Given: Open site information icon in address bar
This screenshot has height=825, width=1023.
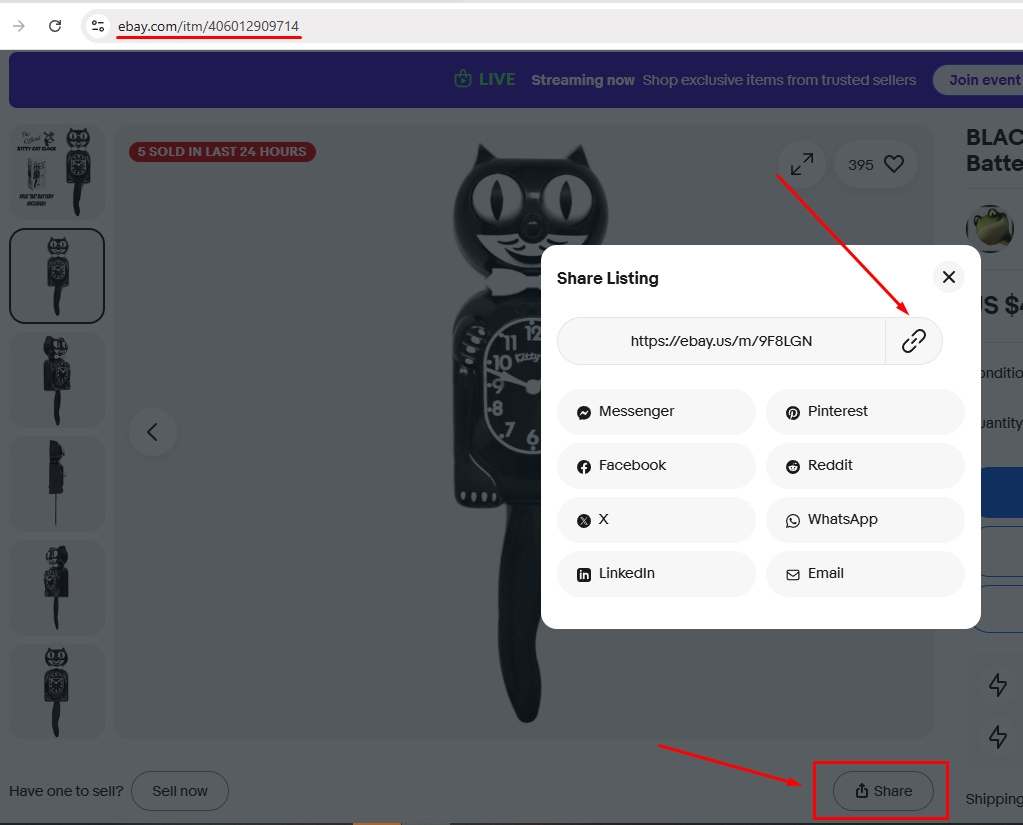Looking at the screenshot, I should [x=98, y=26].
